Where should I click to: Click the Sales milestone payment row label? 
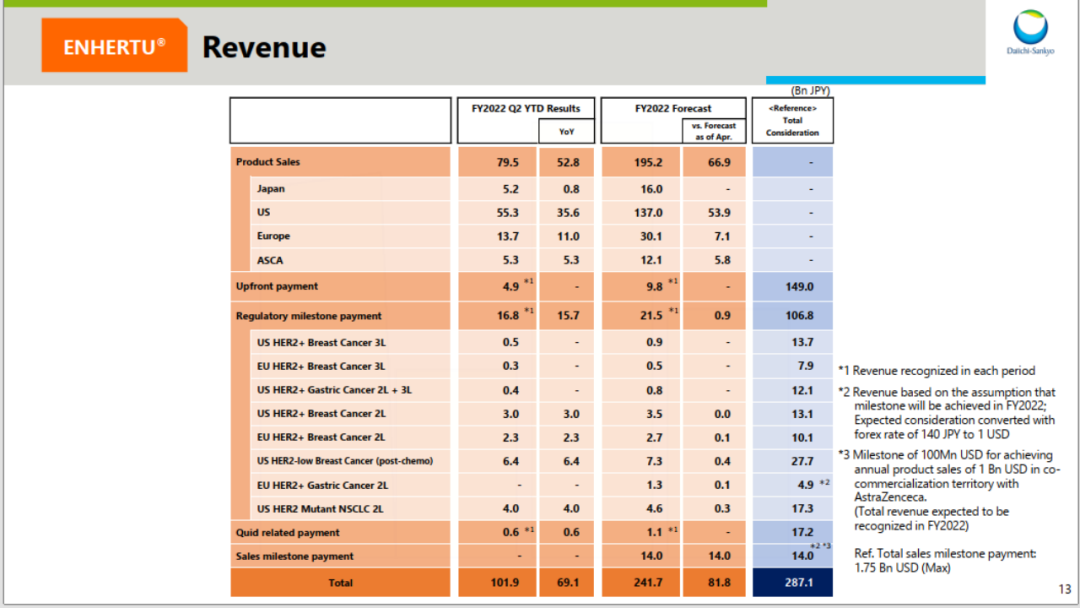(295, 556)
